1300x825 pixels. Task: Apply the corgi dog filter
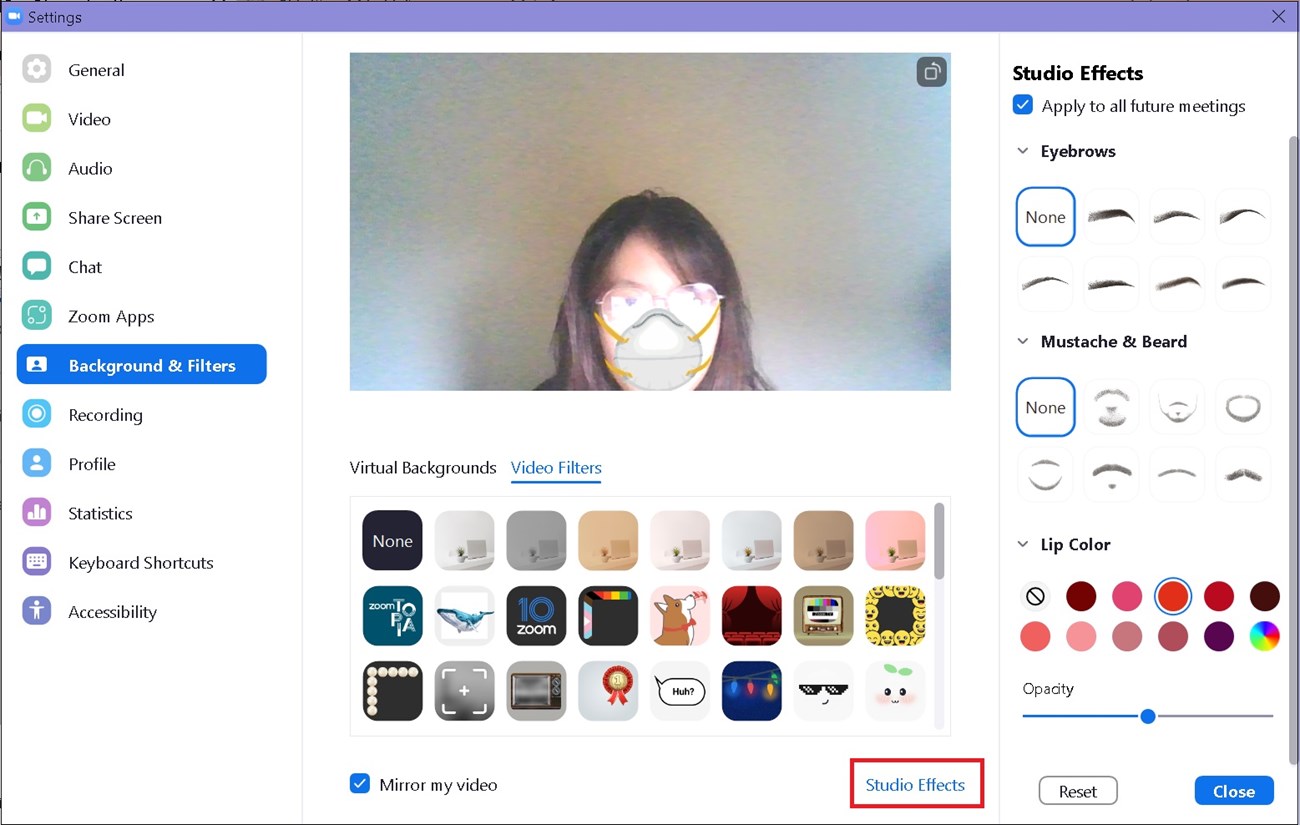(x=680, y=616)
